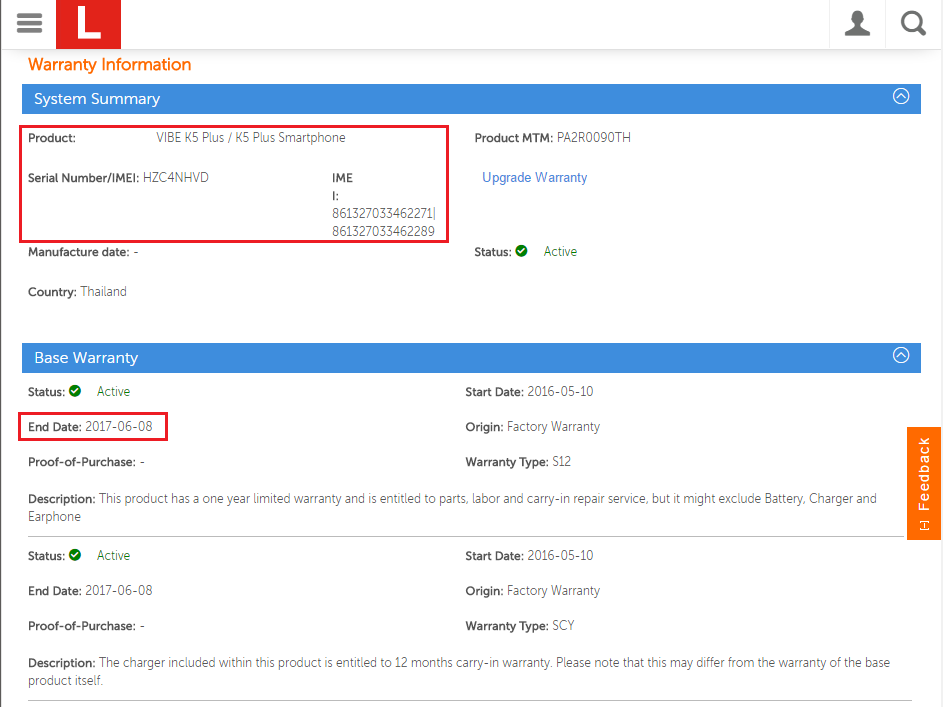Click the Upgrade Warranty link
The width and height of the screenshot is (943, 707).
coord(534,177)
